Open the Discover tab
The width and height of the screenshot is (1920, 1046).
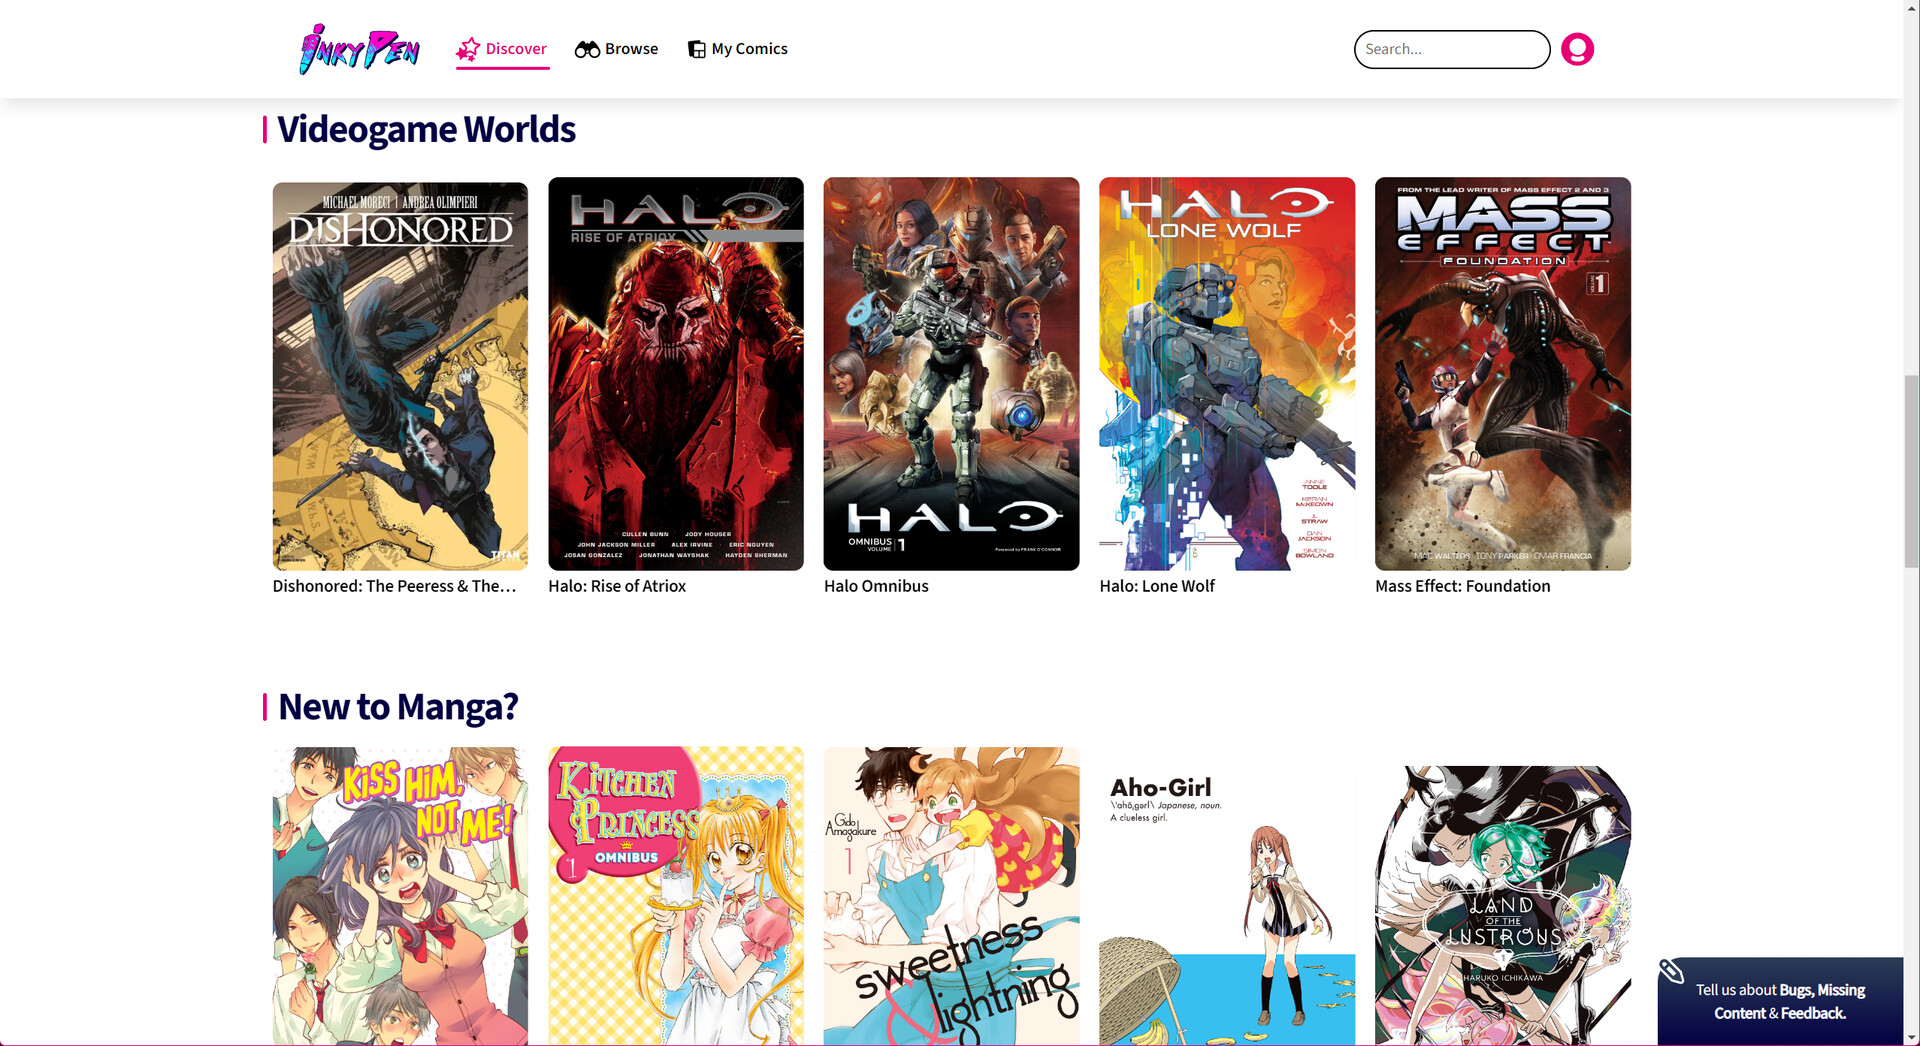pyautogui.click(x=502, y=49)
